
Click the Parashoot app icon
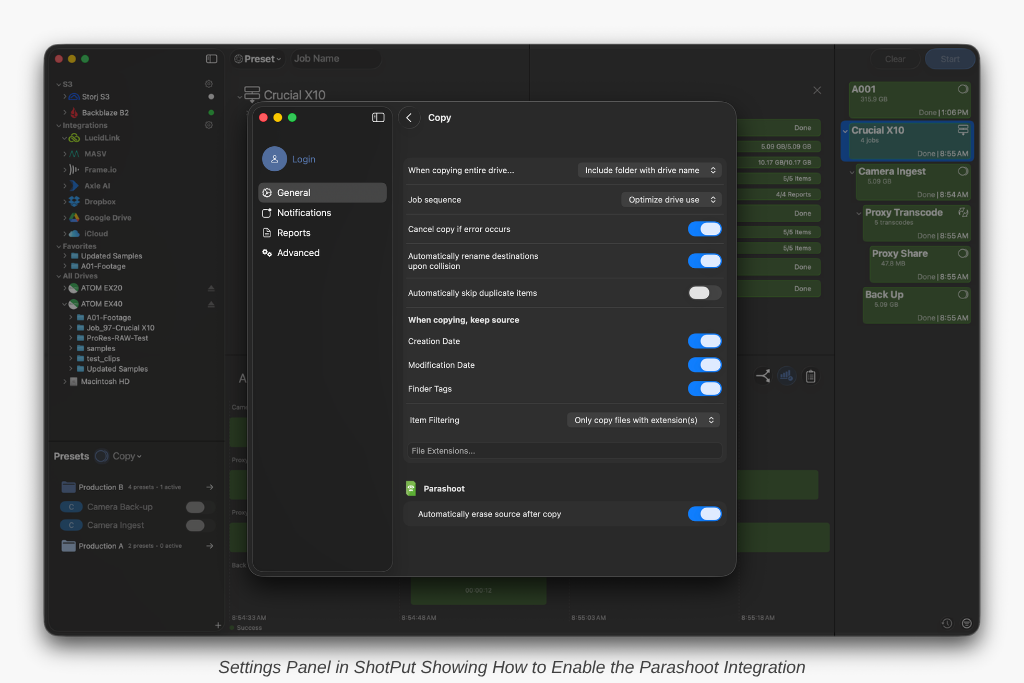pyautogui.click(x=411, y=489)
